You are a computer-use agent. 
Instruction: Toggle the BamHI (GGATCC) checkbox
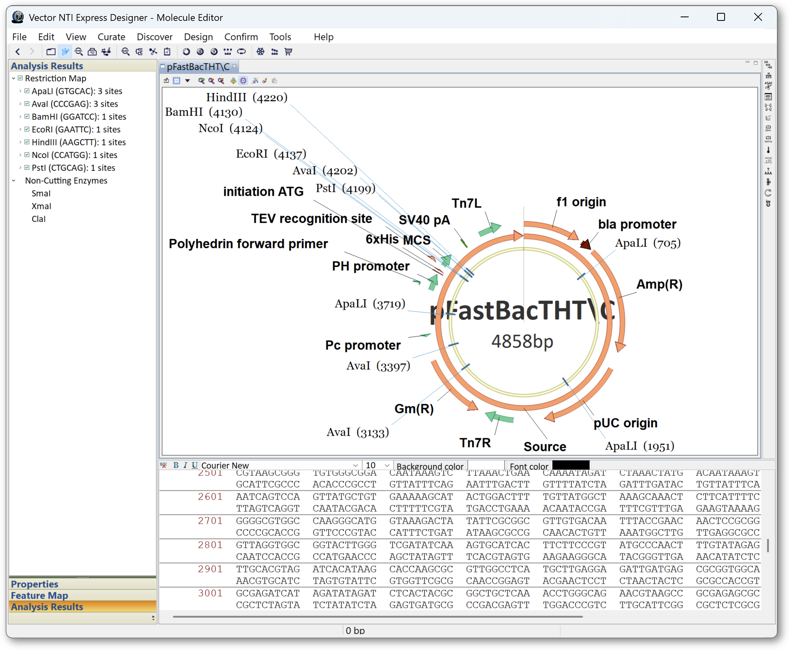click(x=27, y=116)
